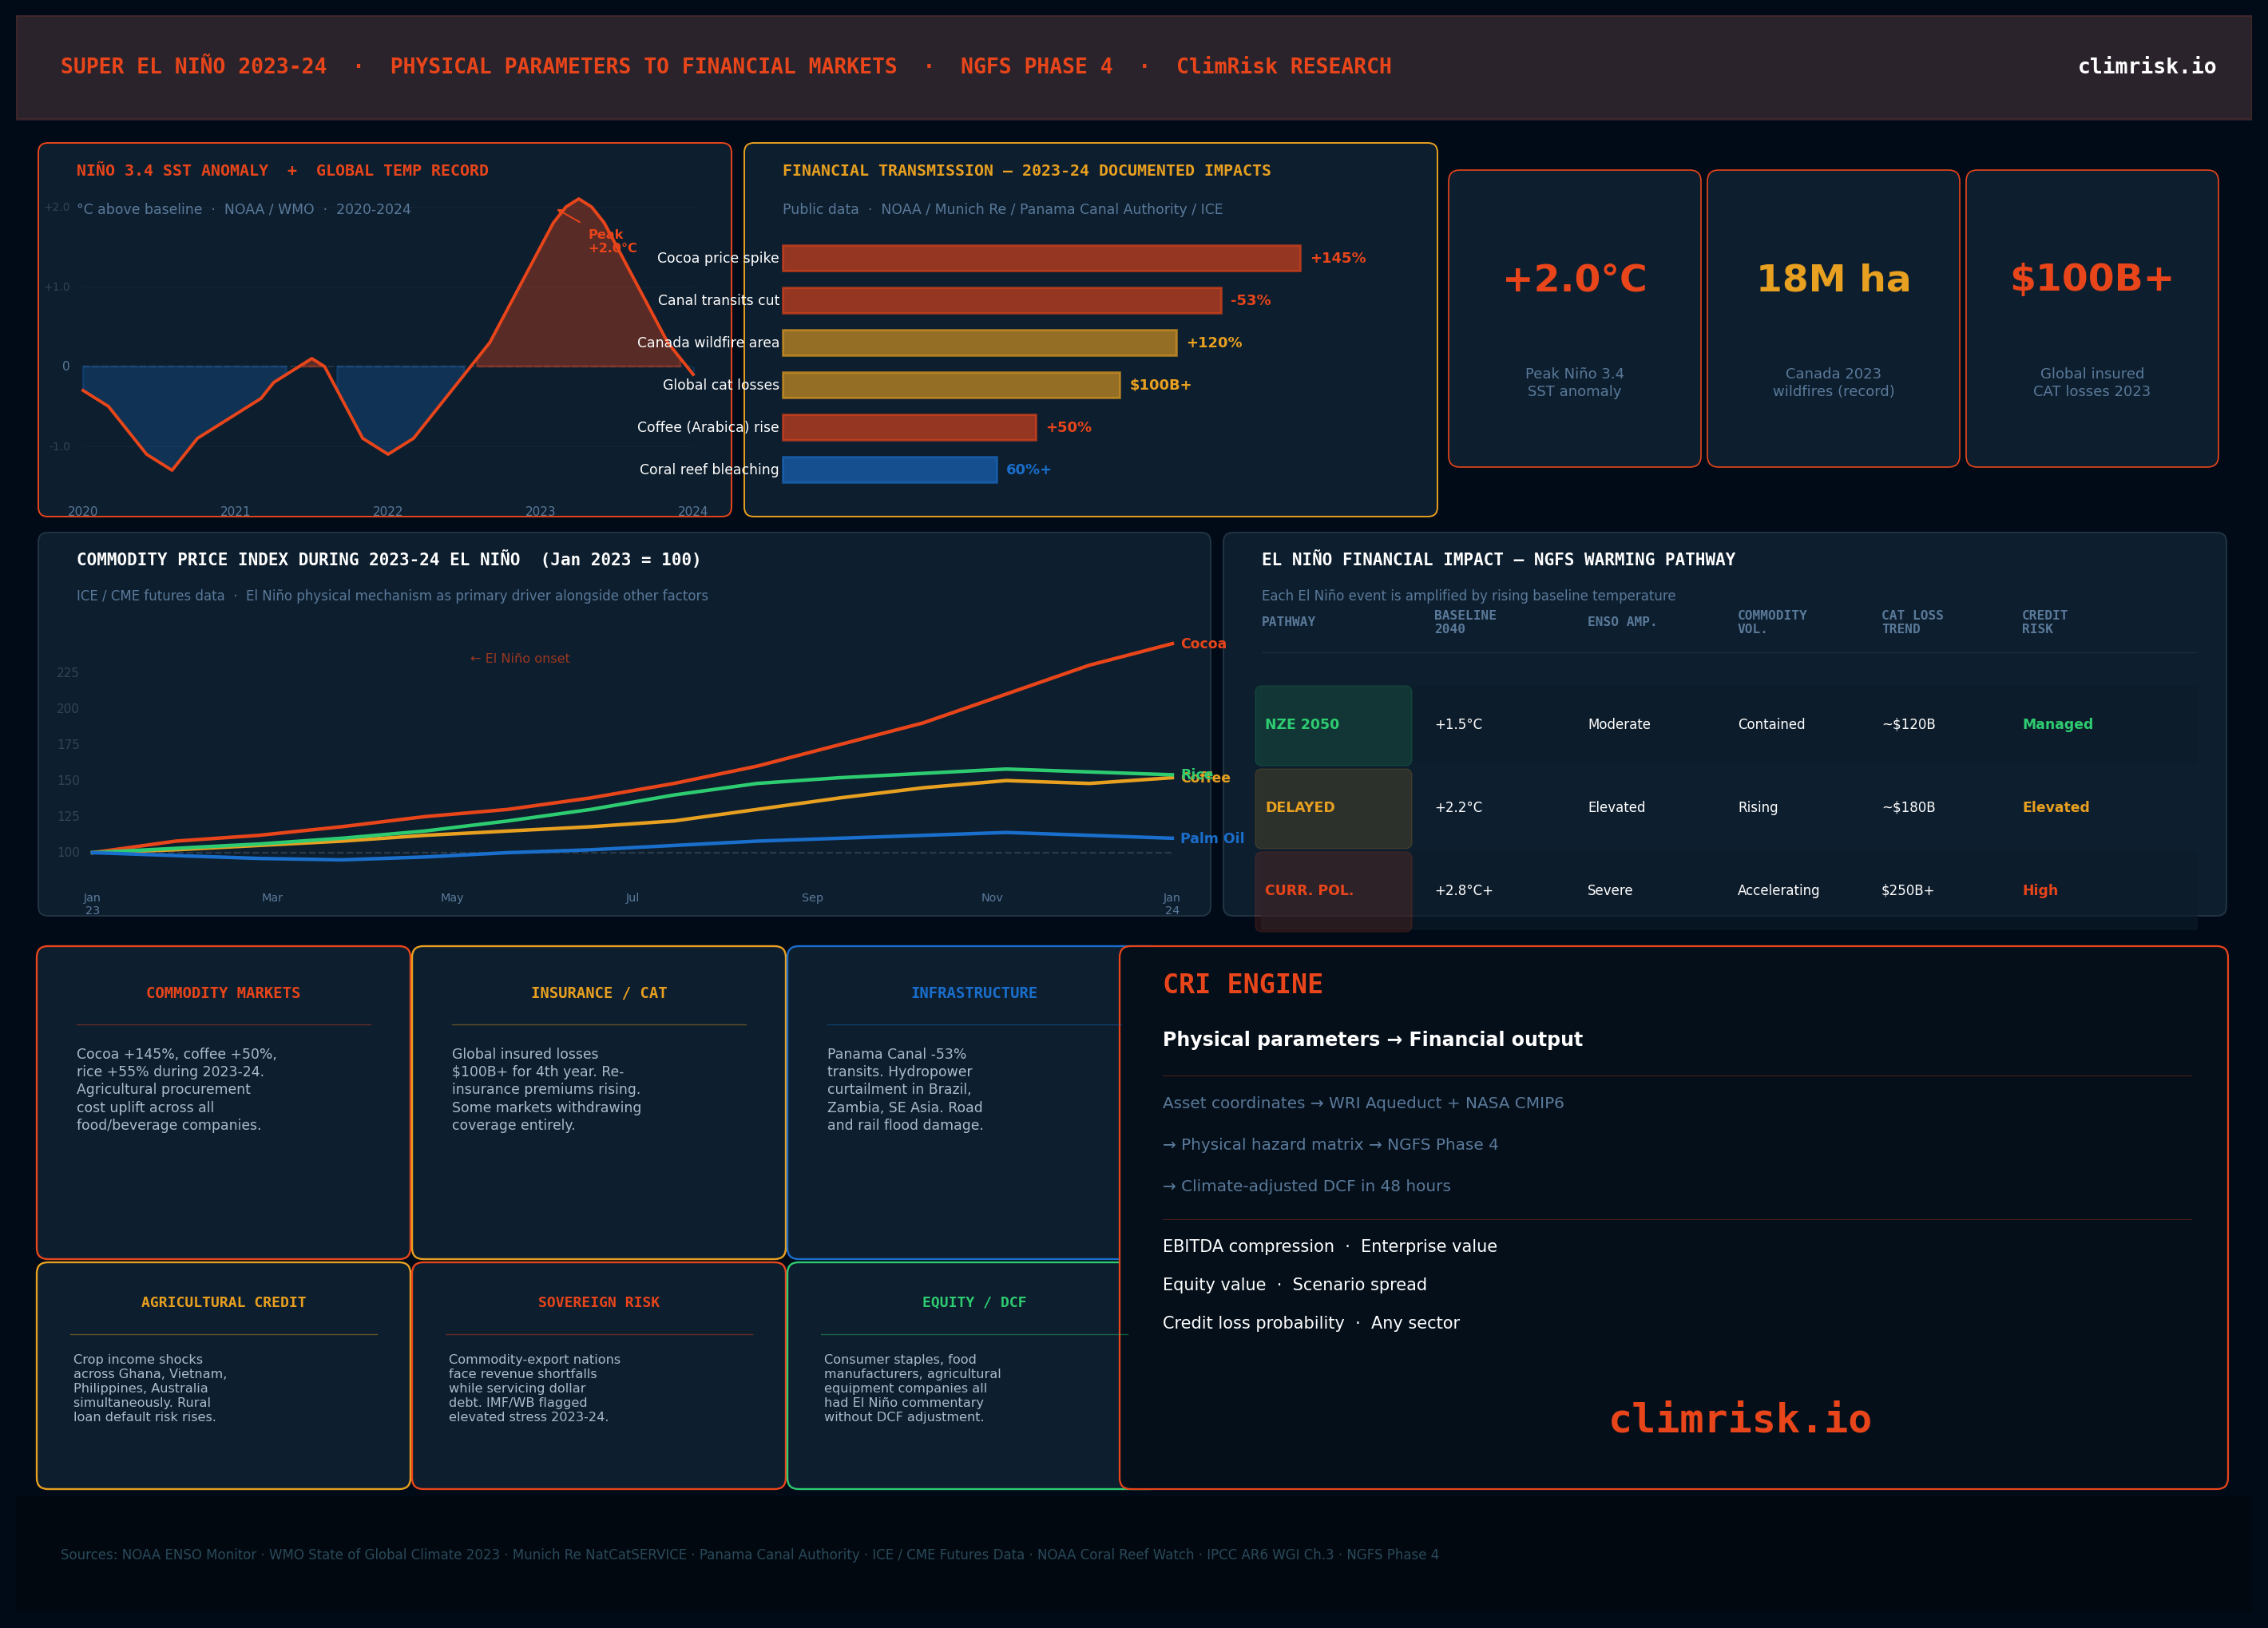Select the Canada wildfire area bar
Image resolution: width=2268 pixels, height=1628 pixels.
(979, 342)
